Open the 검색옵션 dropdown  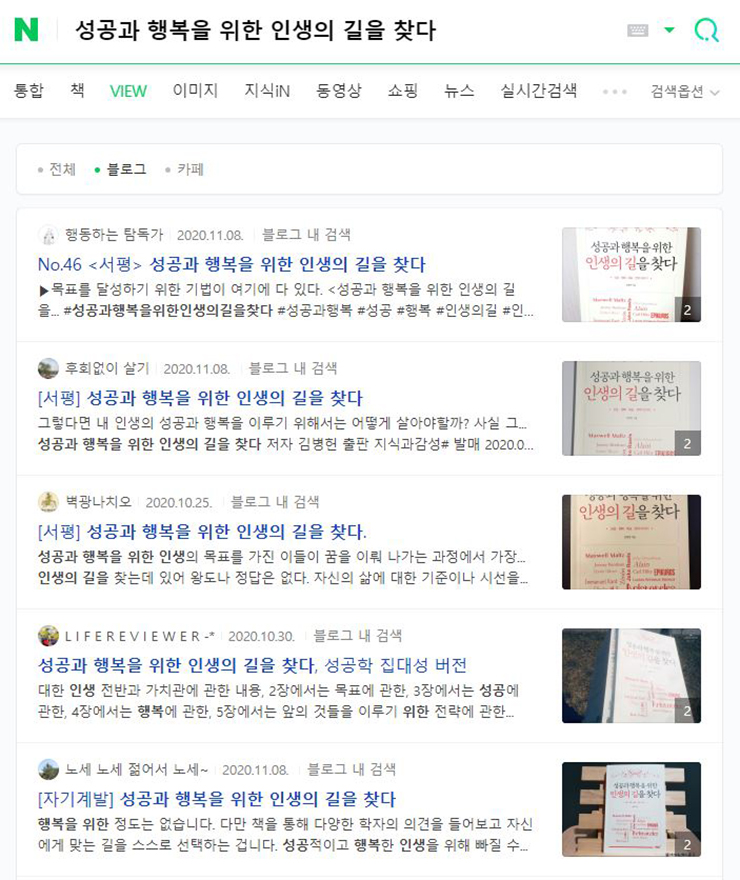click(684, 91)
